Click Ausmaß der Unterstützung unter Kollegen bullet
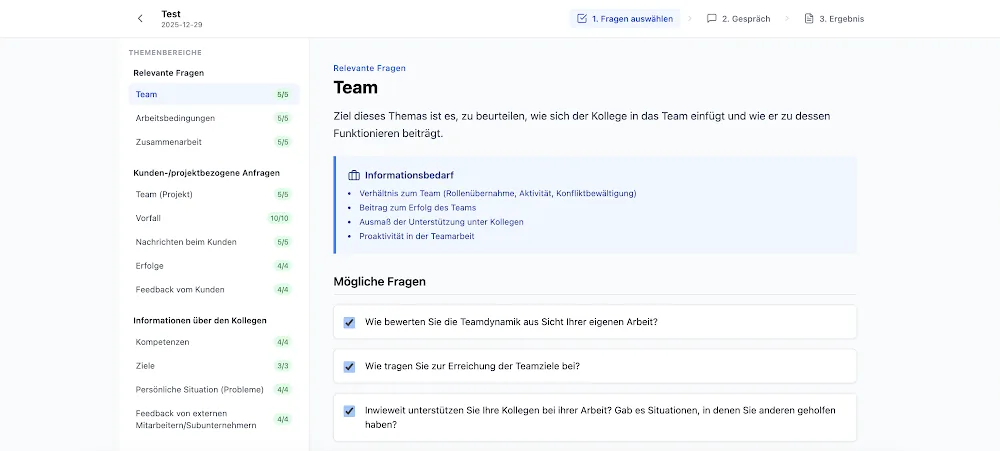Viewport: 1000px width, 451px height. point(441,222)
